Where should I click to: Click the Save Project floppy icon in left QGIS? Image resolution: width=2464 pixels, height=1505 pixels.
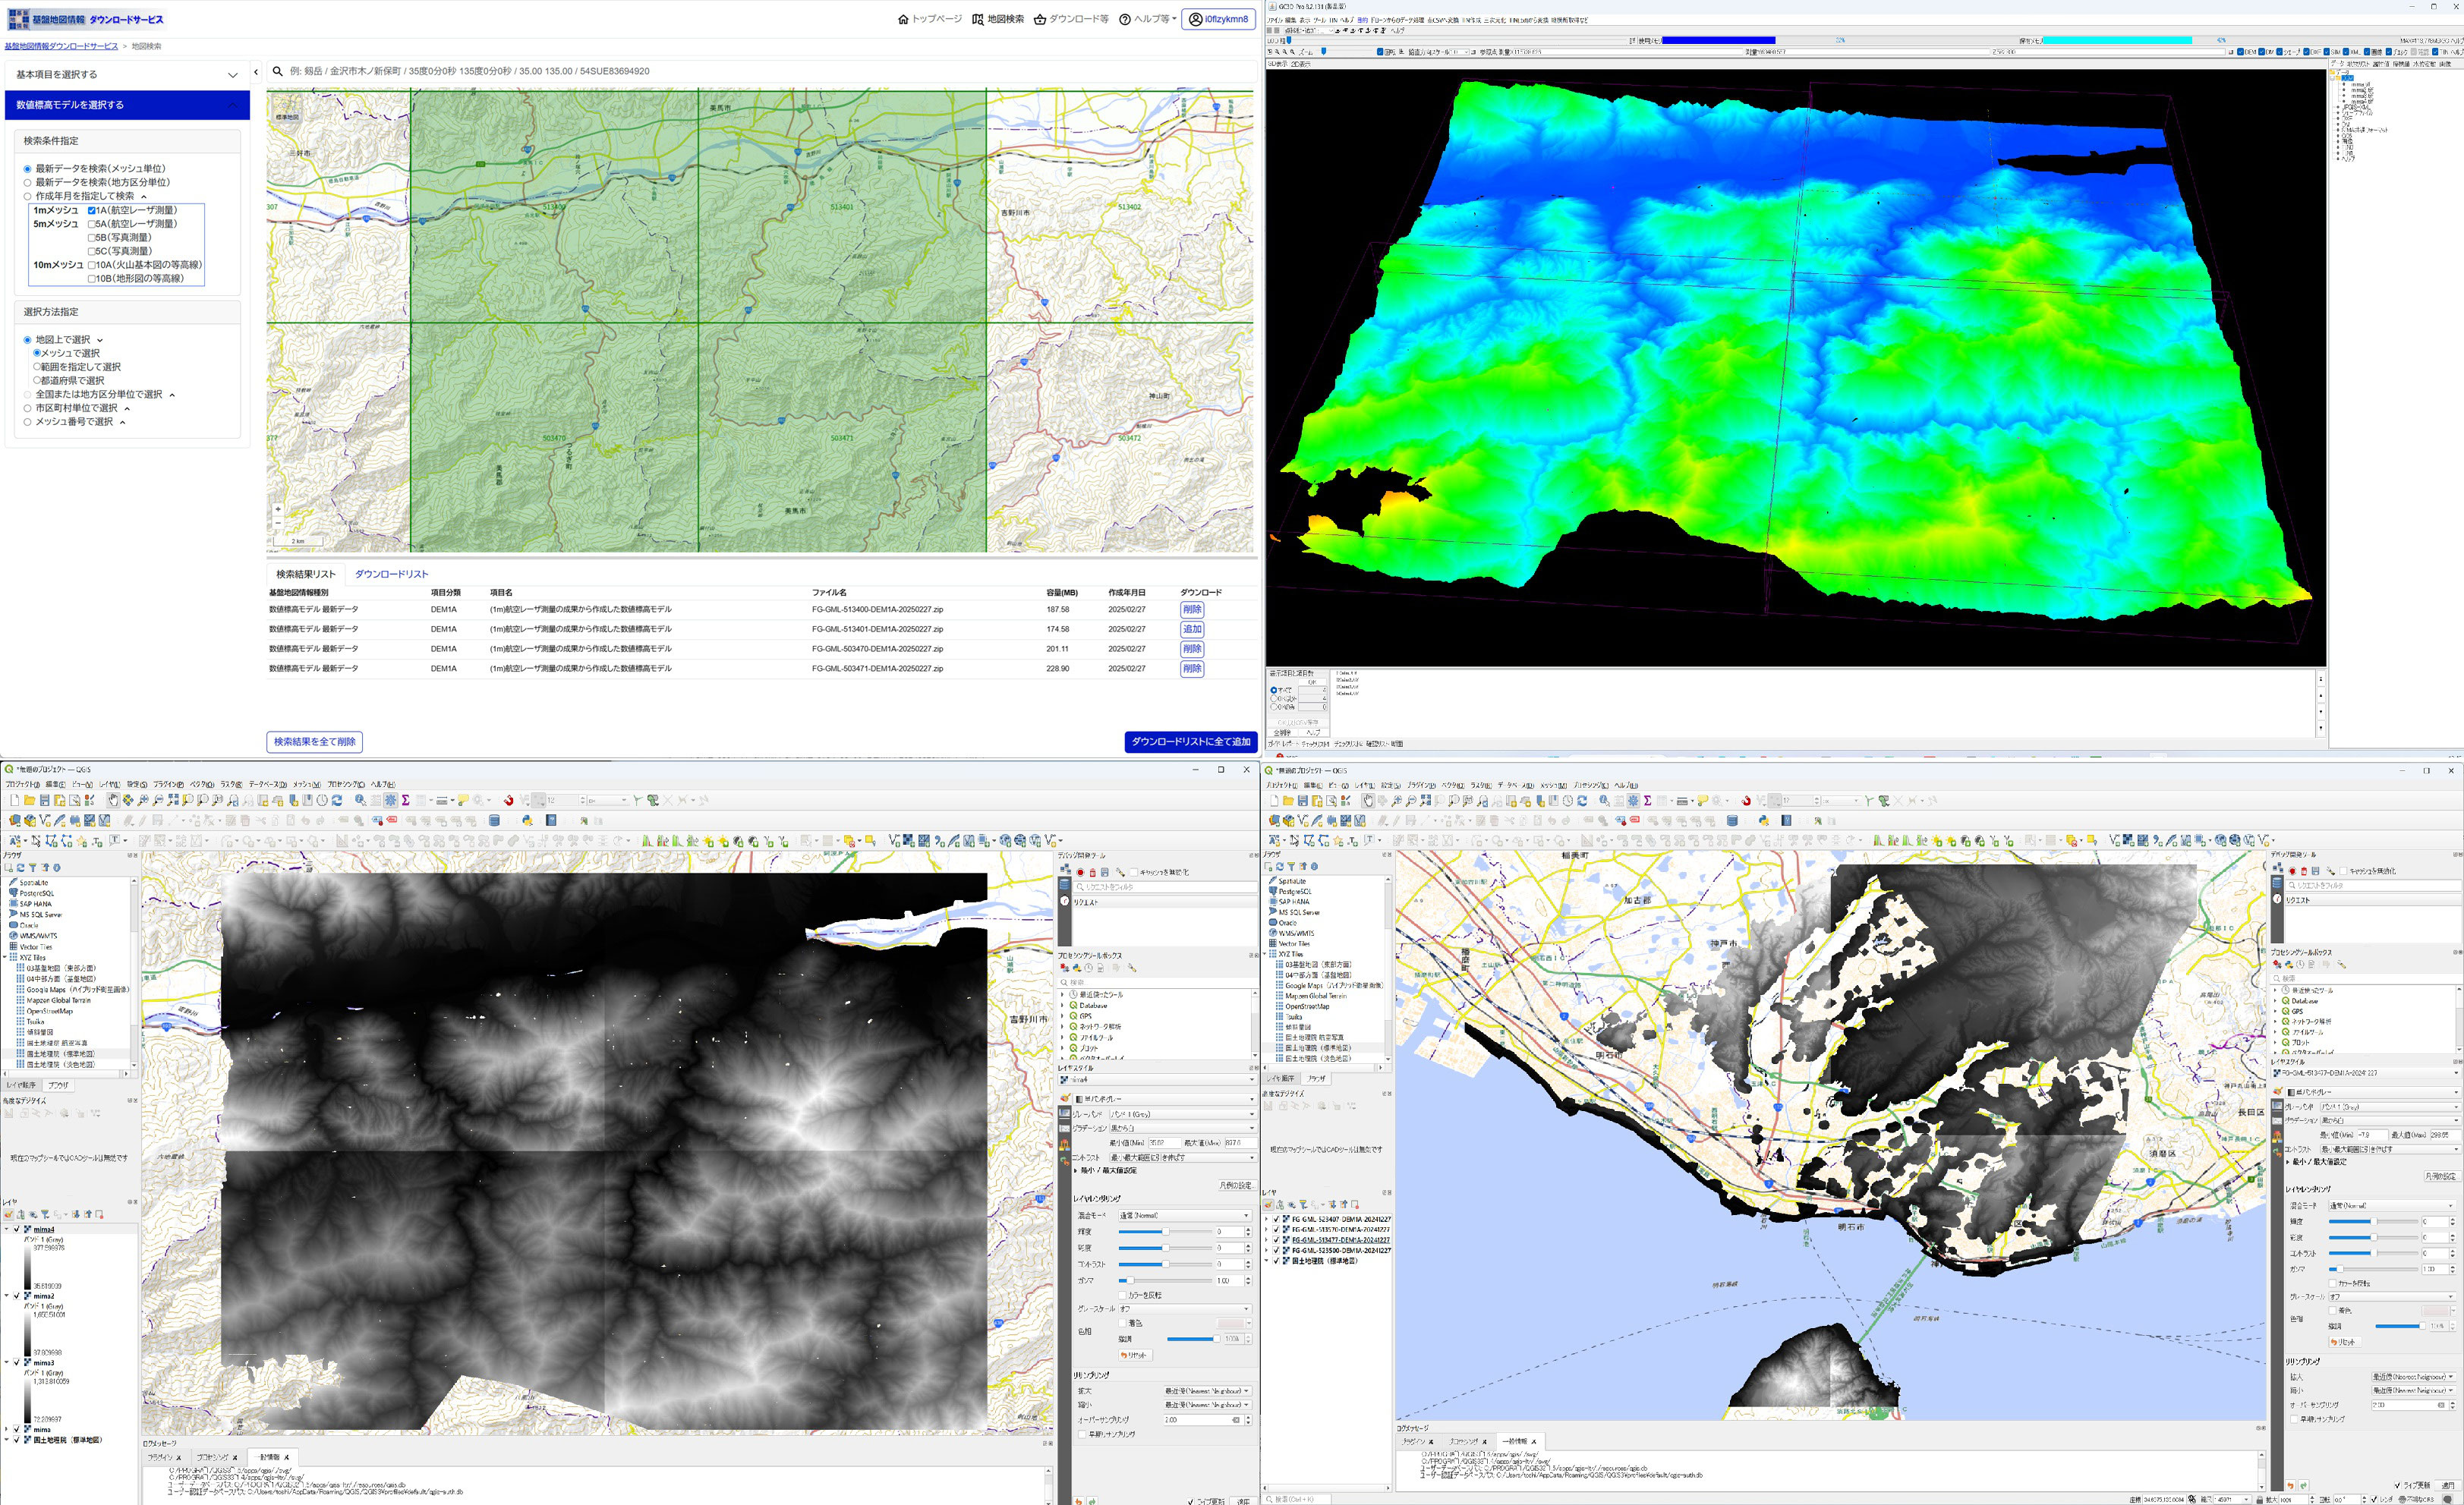[44, 801]
